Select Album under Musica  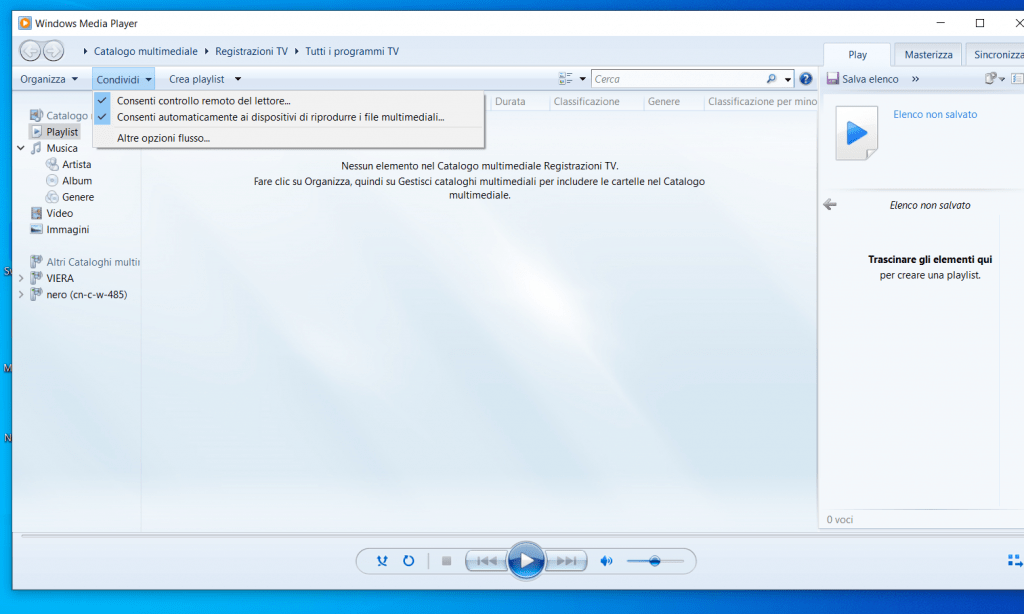[76, 181]
